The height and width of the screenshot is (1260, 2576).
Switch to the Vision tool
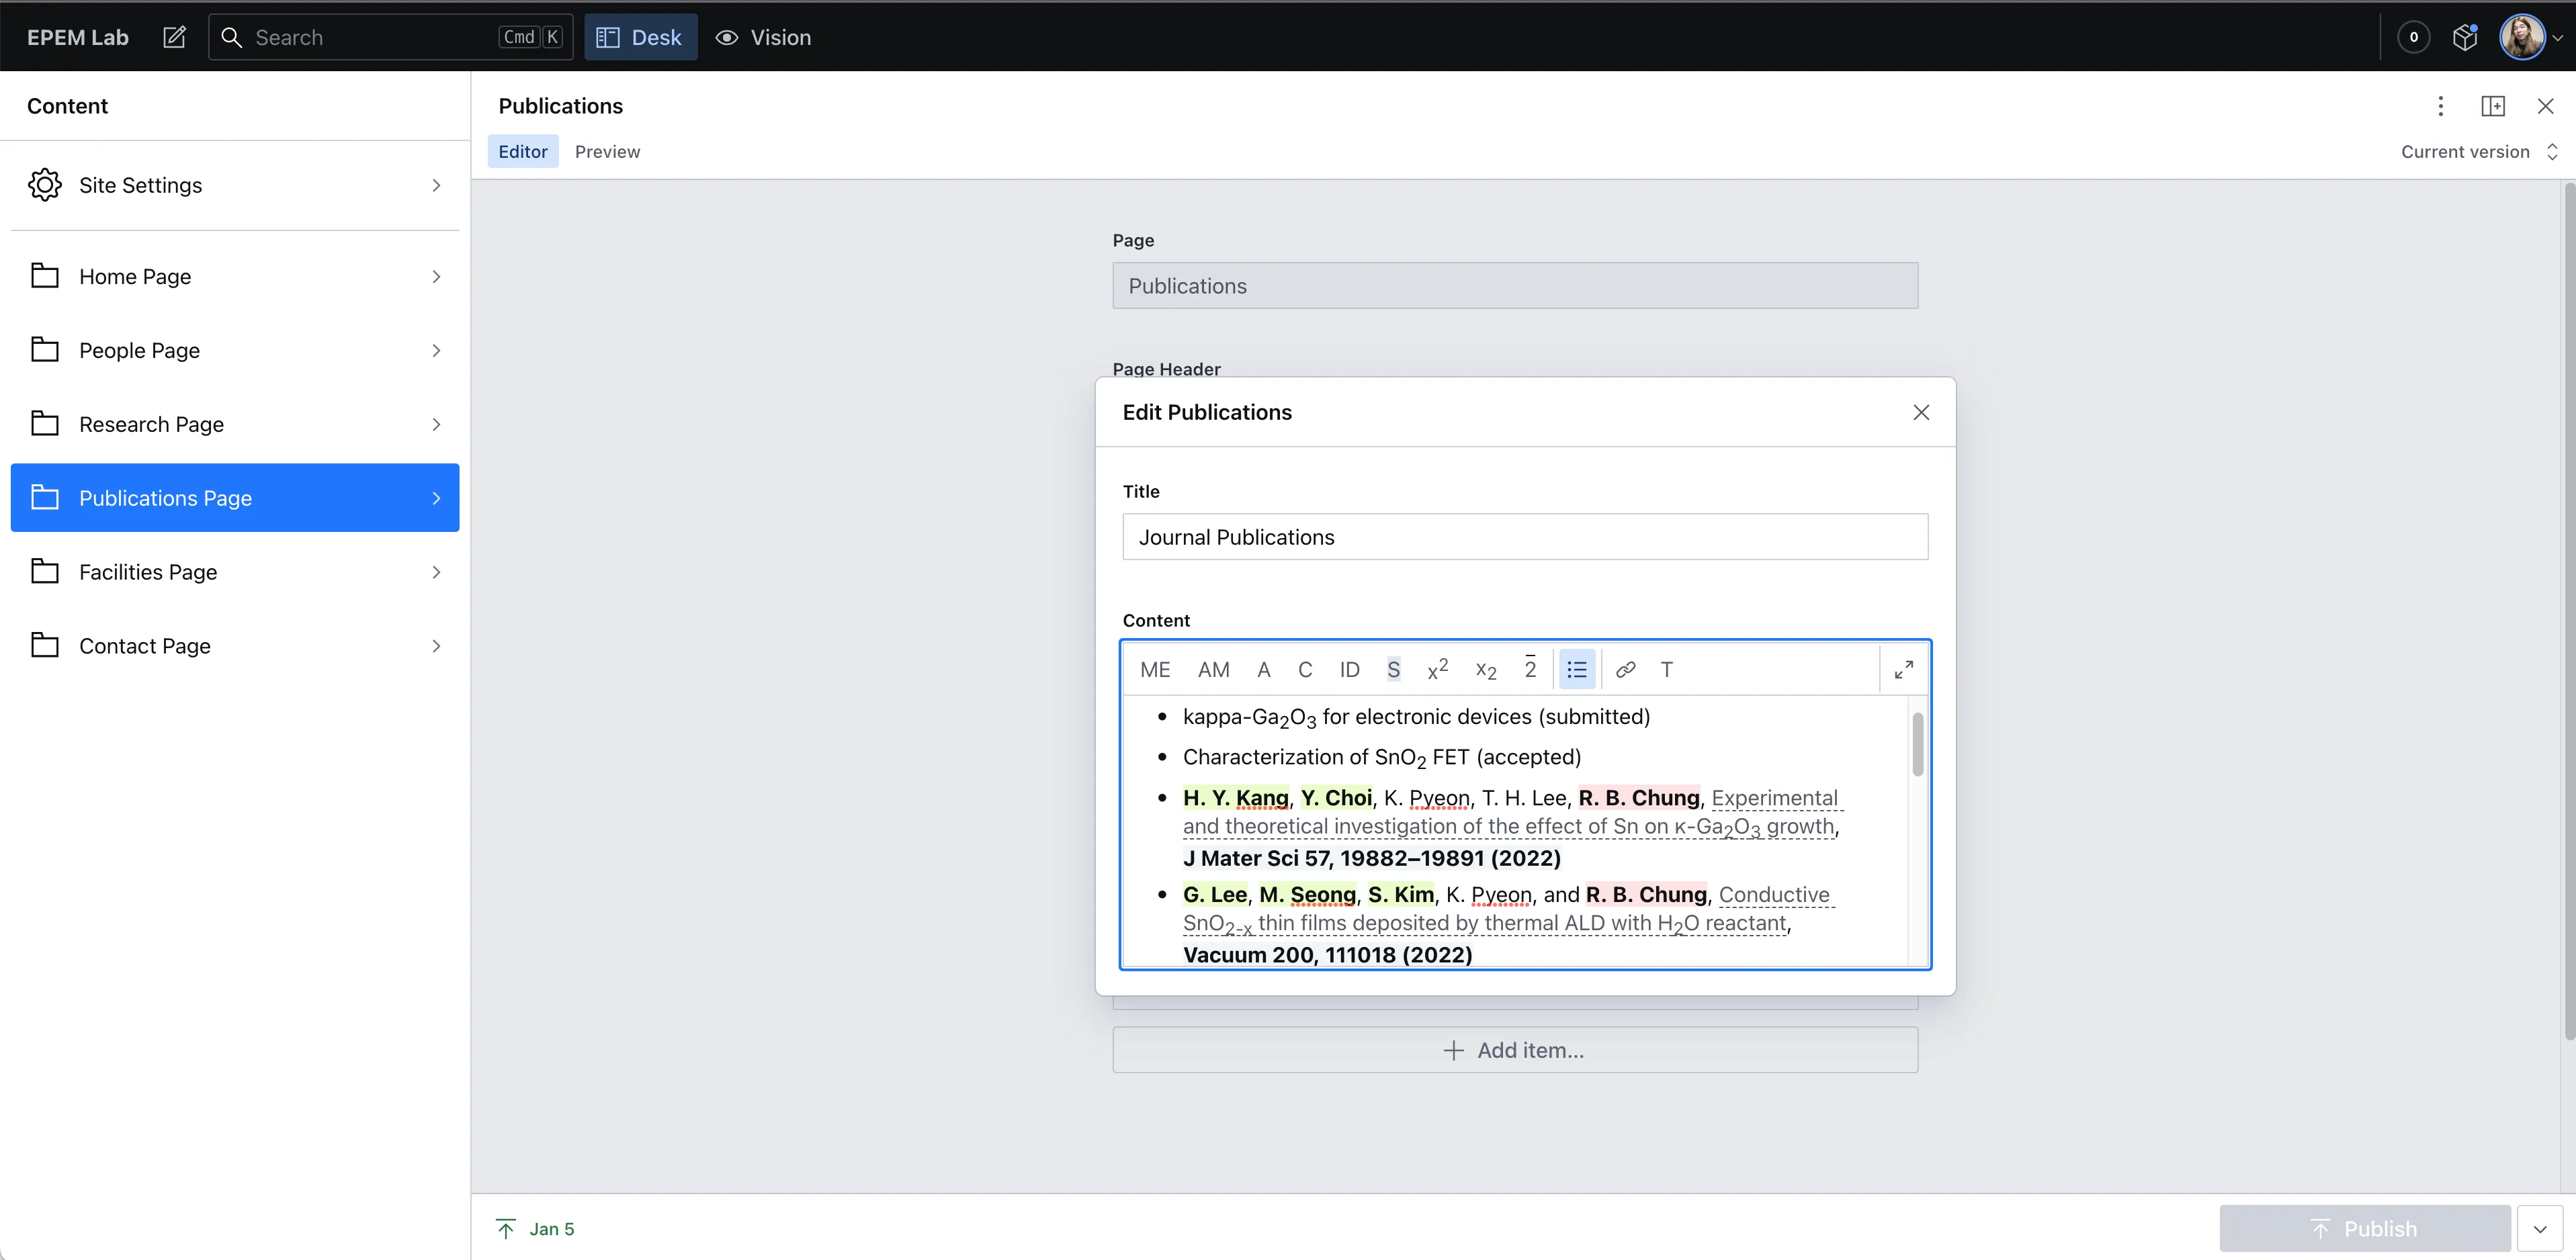coord(764,37)
